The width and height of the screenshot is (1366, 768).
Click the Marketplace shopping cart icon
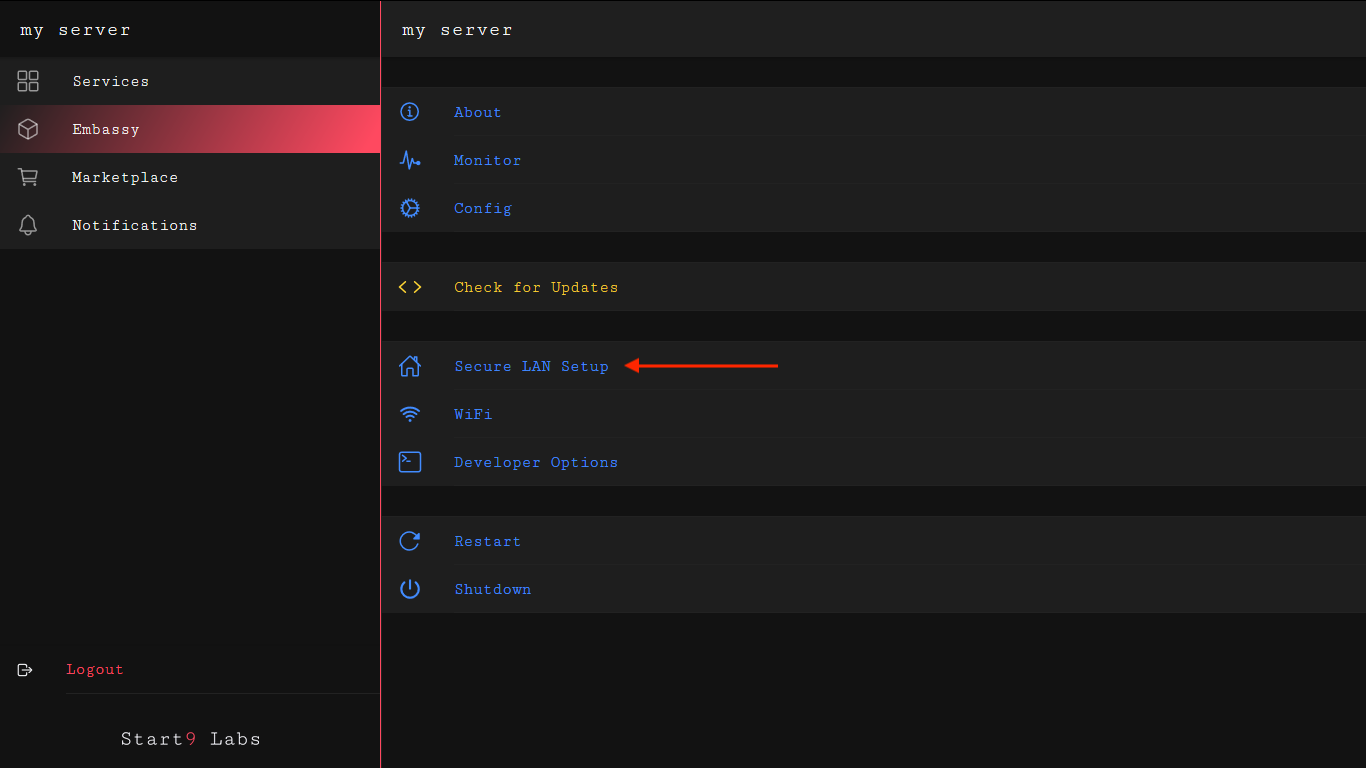tap(28, 177)
